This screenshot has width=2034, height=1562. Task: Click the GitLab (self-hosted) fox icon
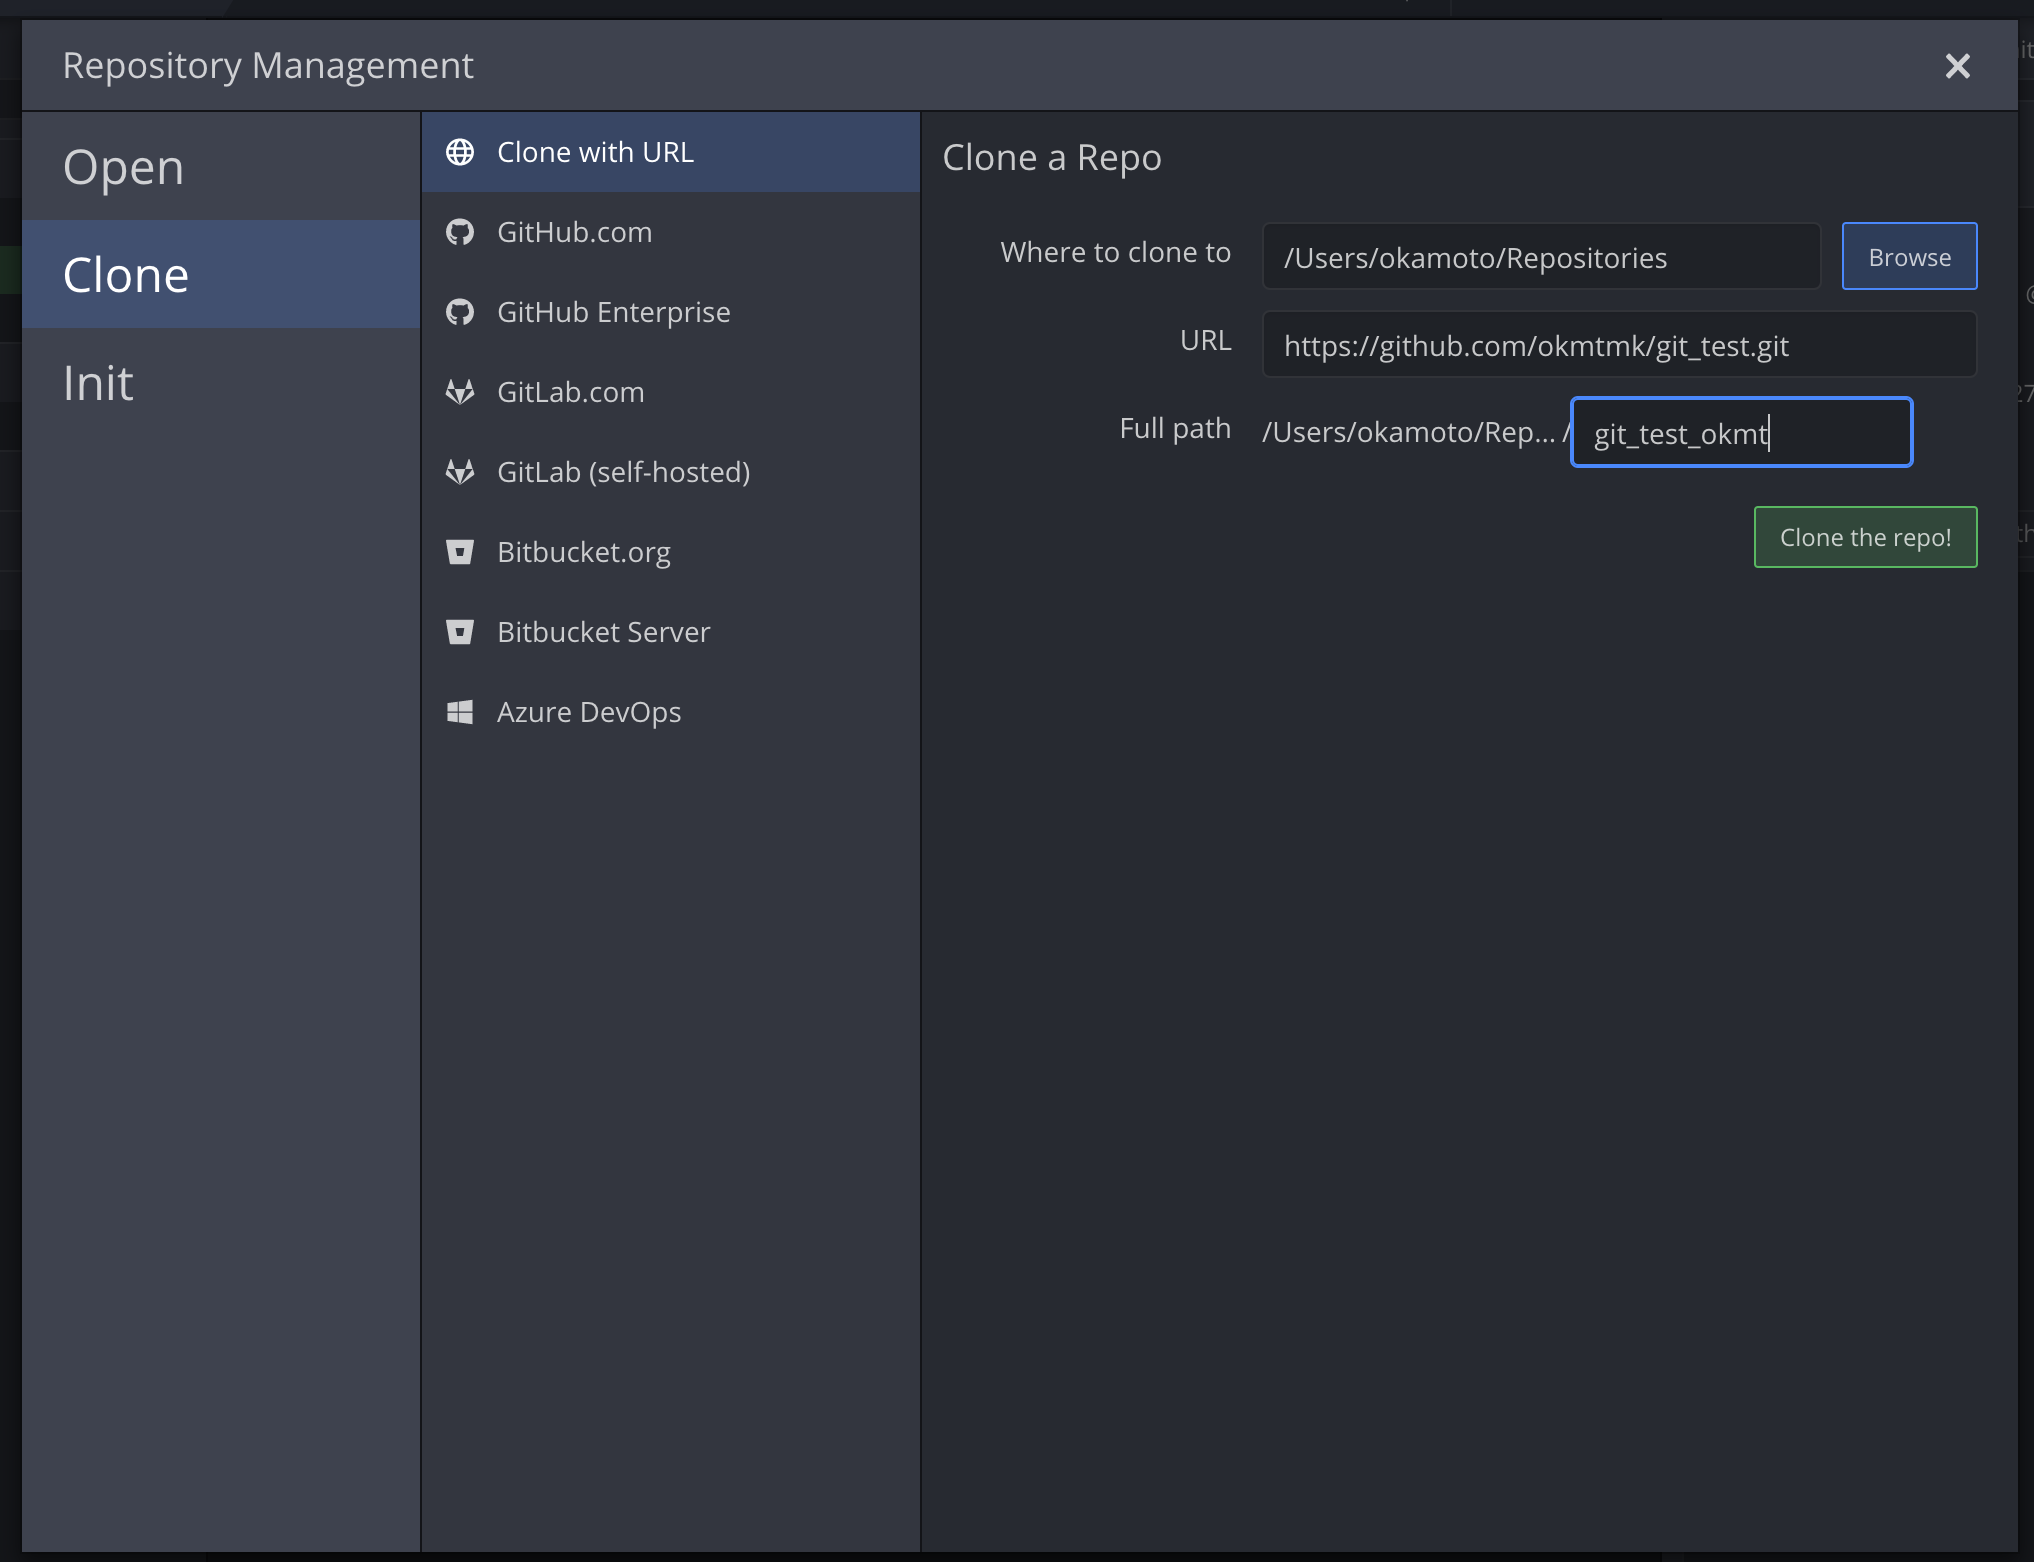(x=460, y=472)
